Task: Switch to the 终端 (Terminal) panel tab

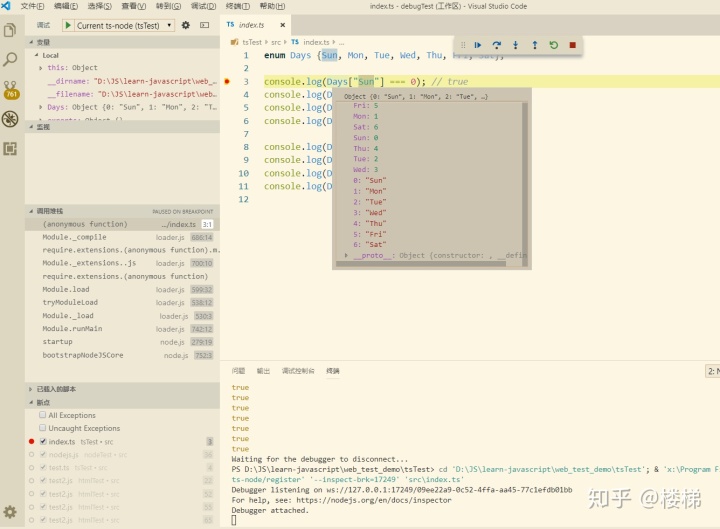Action: tap(332, 371)
